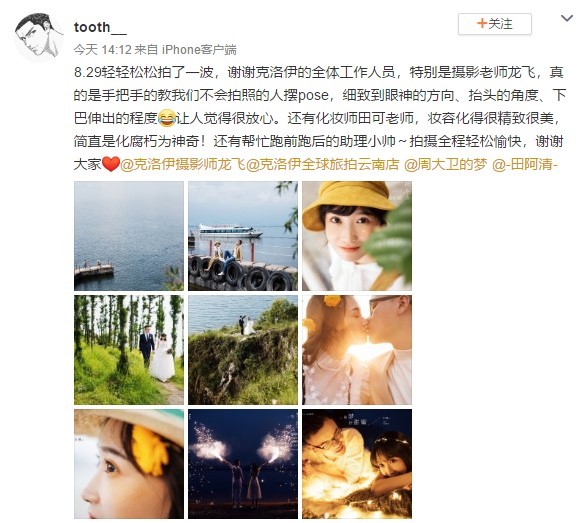This screenshot has height=523, width=588.
Task: Open the couple with fairy lights photo
Action: tap(357, 464)
